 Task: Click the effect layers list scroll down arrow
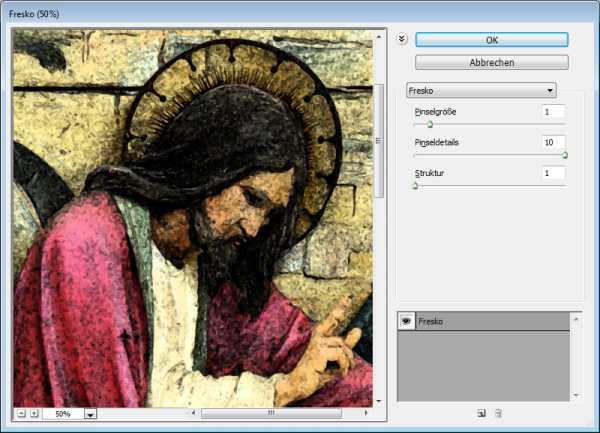point(576,395)
